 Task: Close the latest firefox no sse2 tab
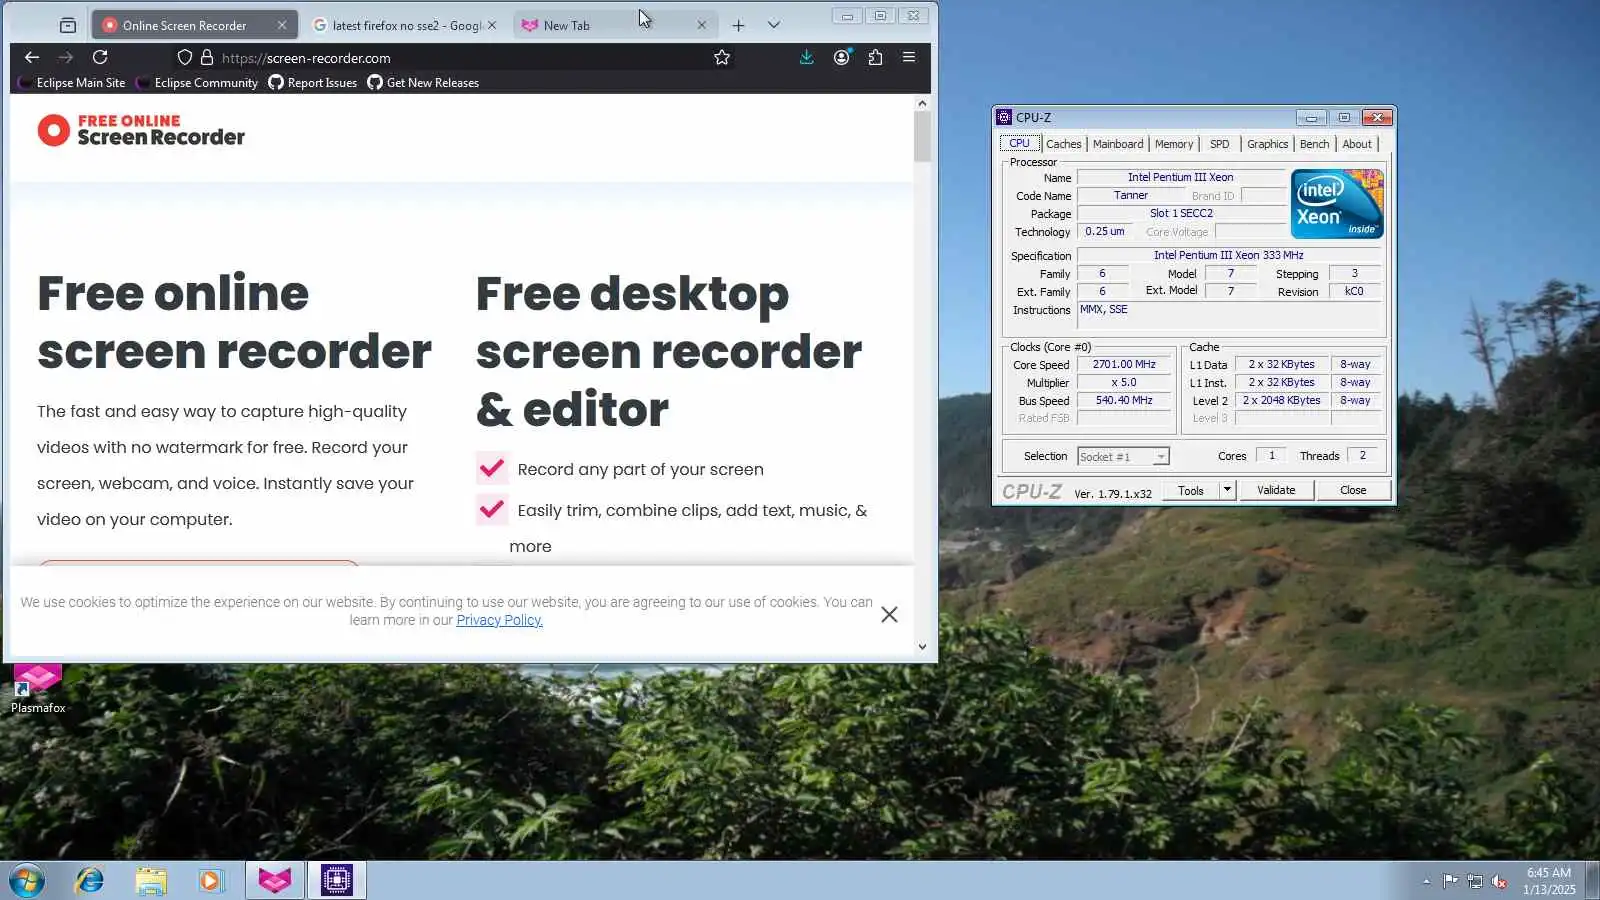tap(492, 25)
